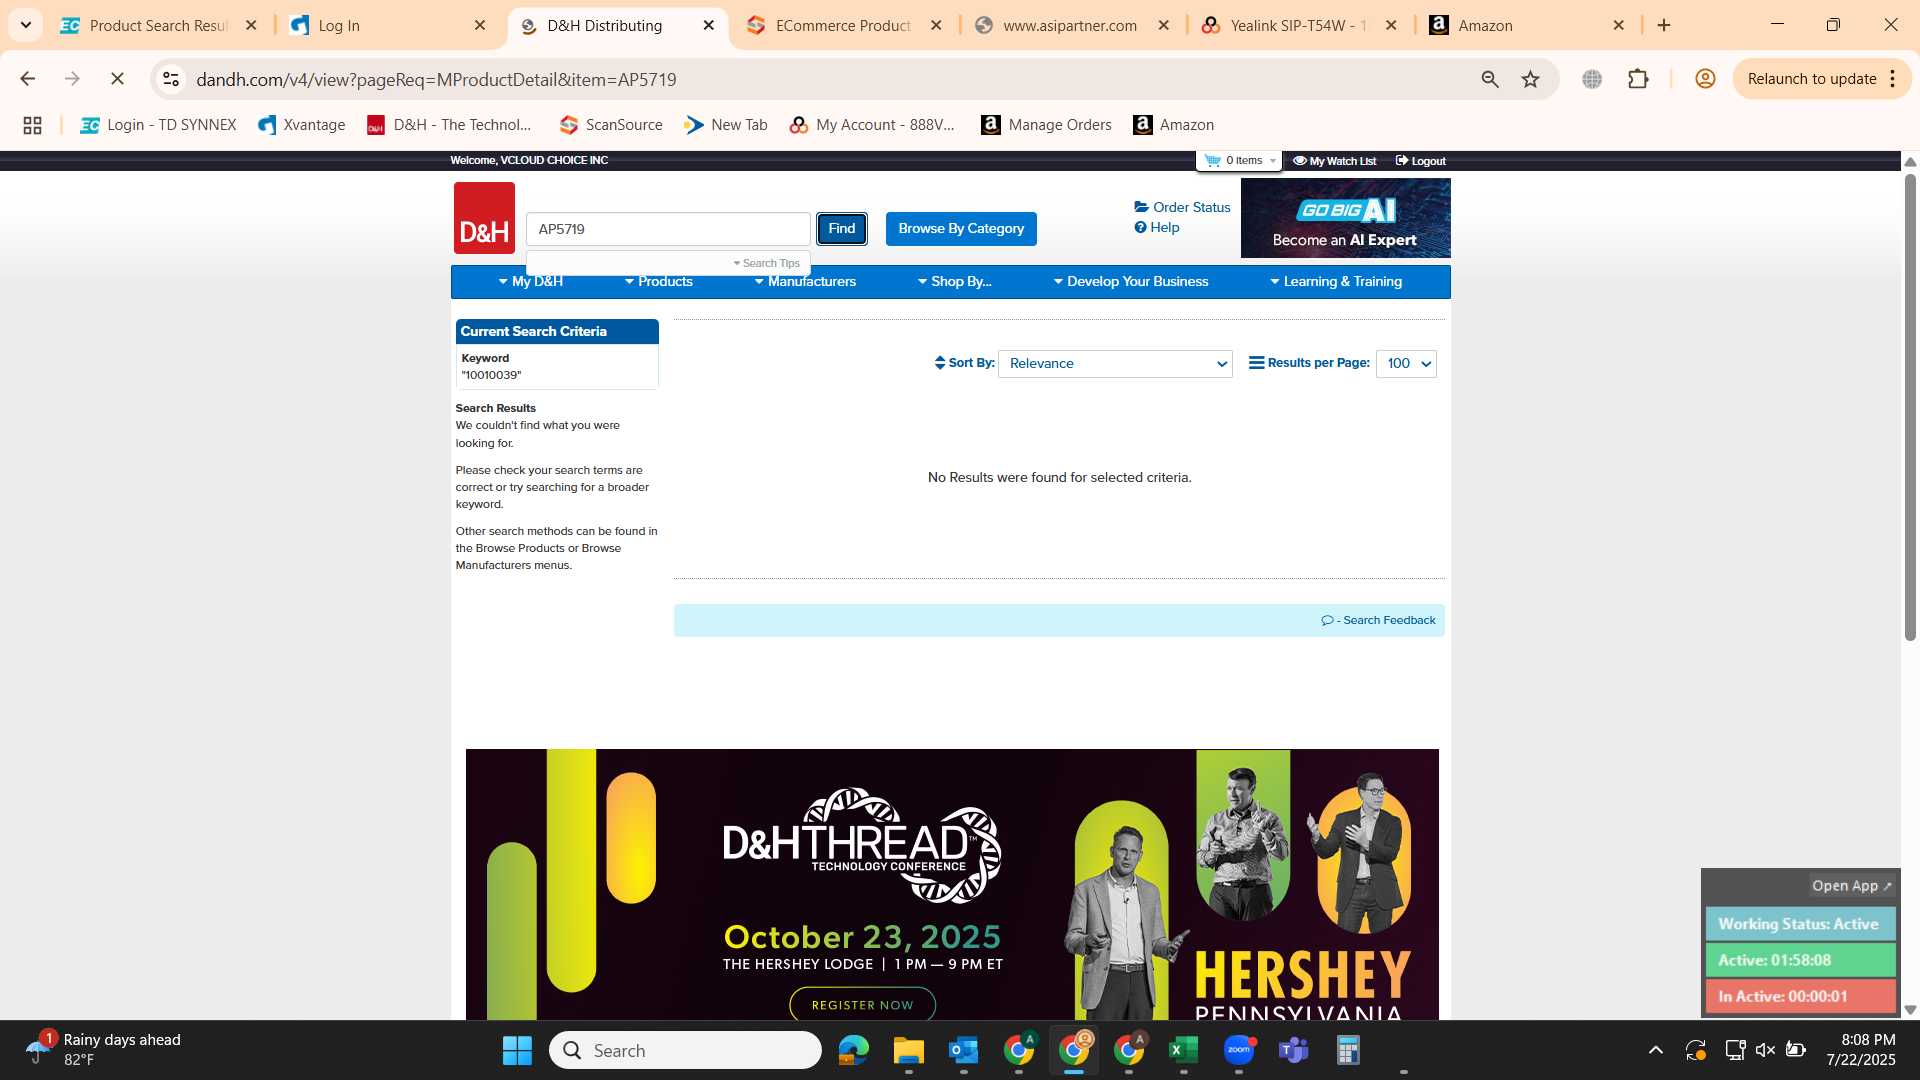Show hidden system tray icons
1920x1080 pixels.
(1656, 1050)
